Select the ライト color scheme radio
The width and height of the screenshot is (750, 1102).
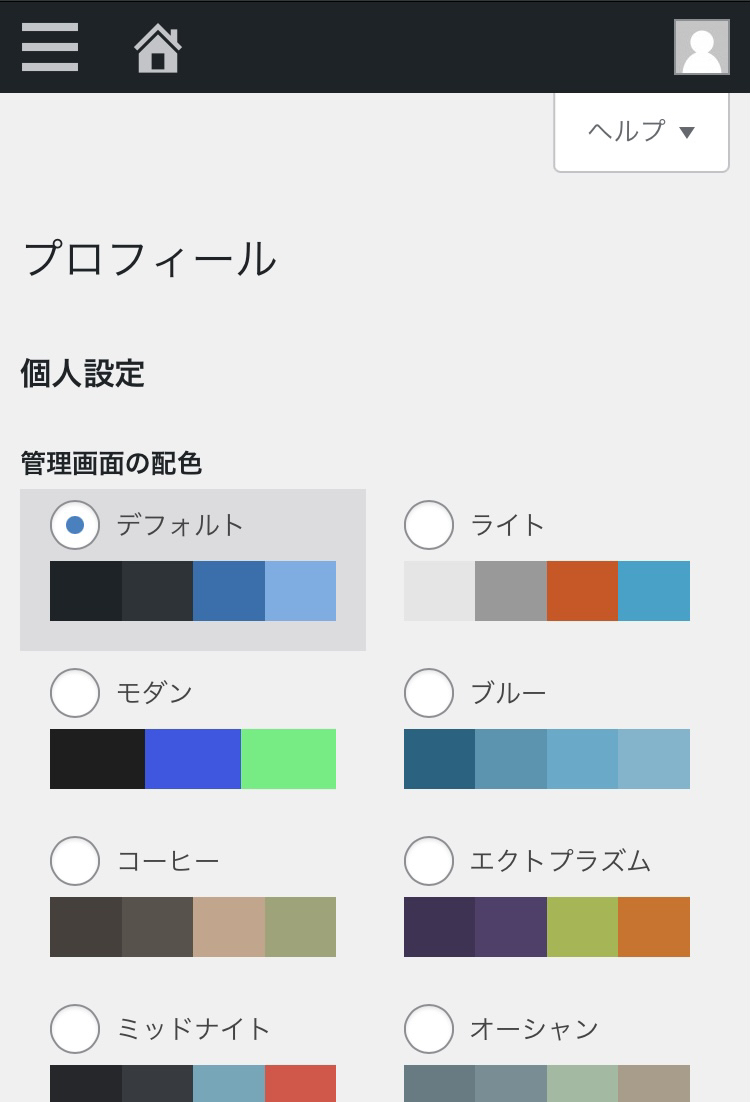[x=429, y=525]
